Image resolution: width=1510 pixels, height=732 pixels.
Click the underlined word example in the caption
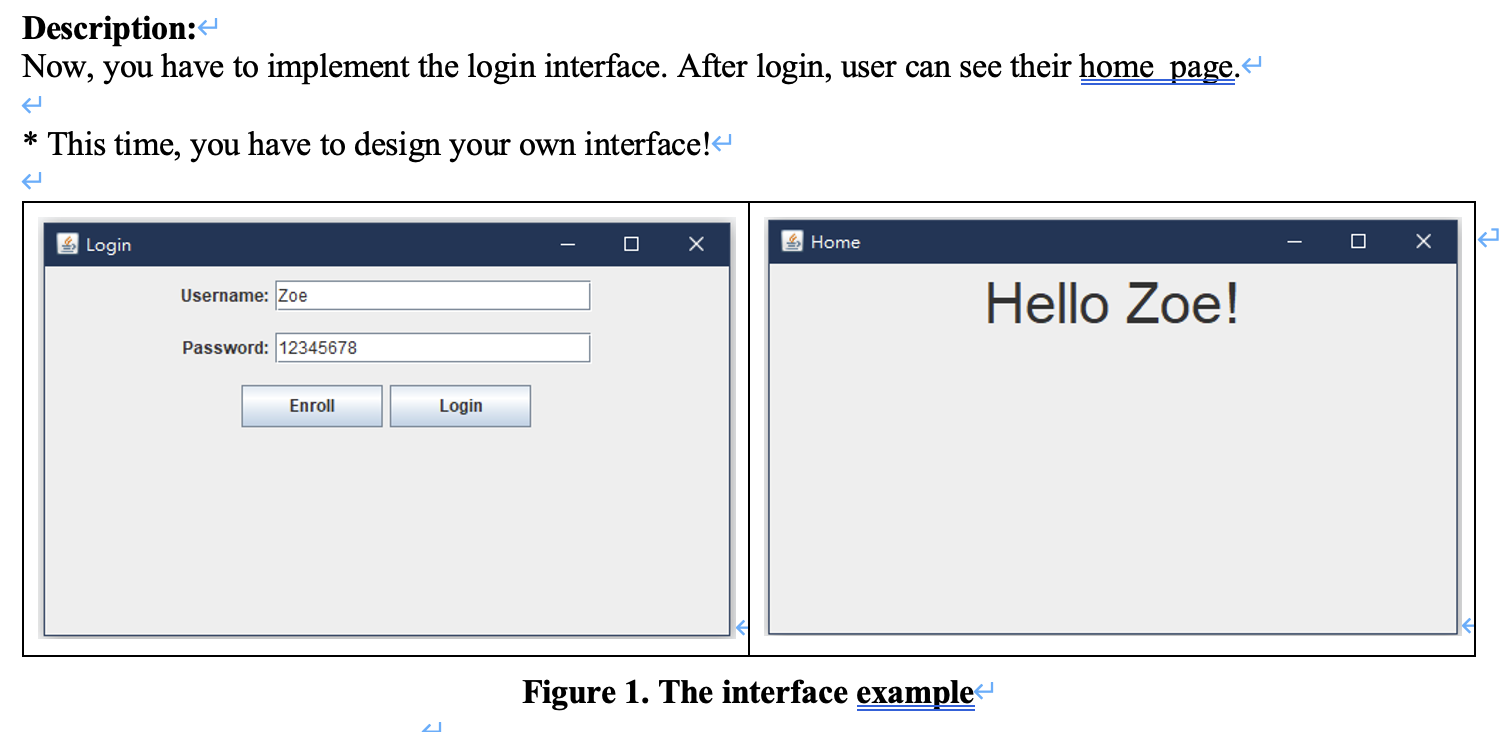click(915, 692)
